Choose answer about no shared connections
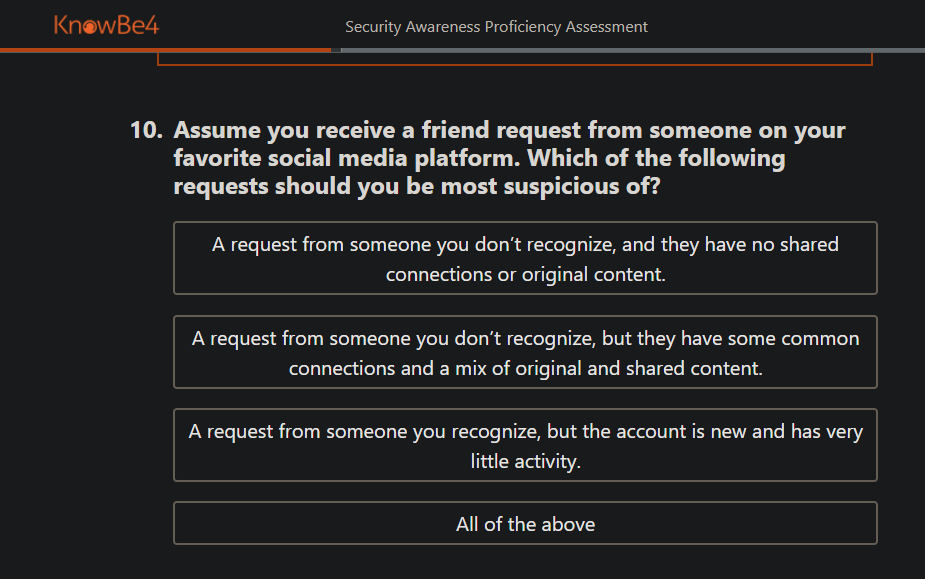The height and width of the screenshot is (579, 925). pyautogui.click(x=525, y=258)
